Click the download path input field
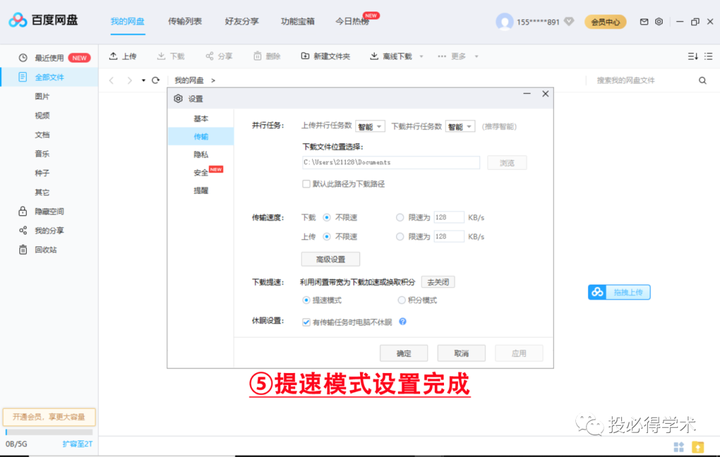 click(391, 163)
